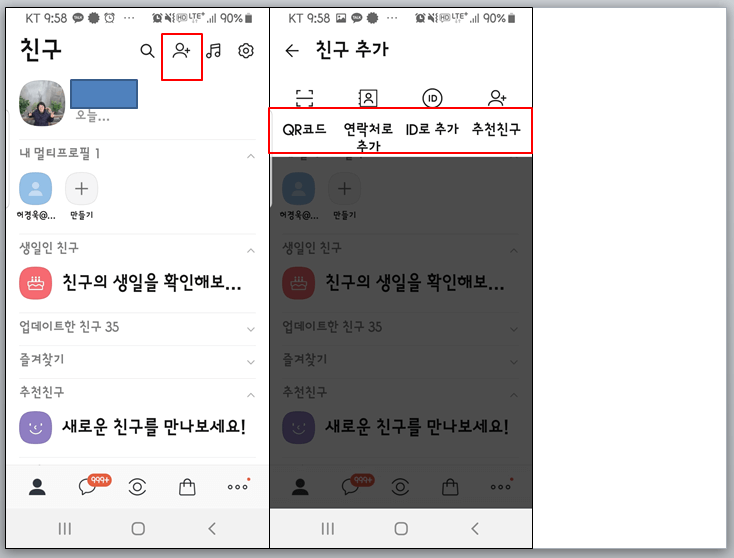
Task: Select 추천친구 label on 친구 추가 screen
Action: point(496,129)
